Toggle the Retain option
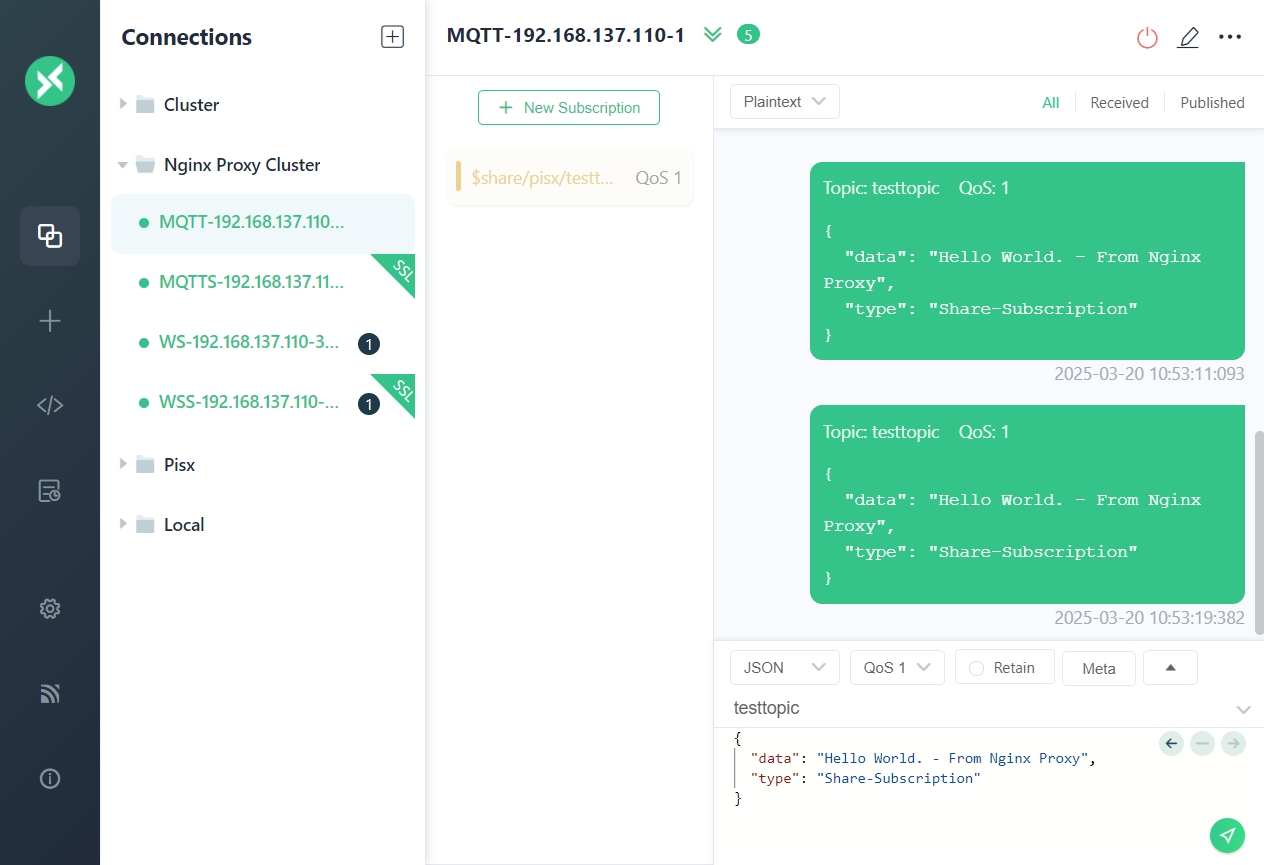This screenshot has height=865, width=1264. coord(1004,668)
